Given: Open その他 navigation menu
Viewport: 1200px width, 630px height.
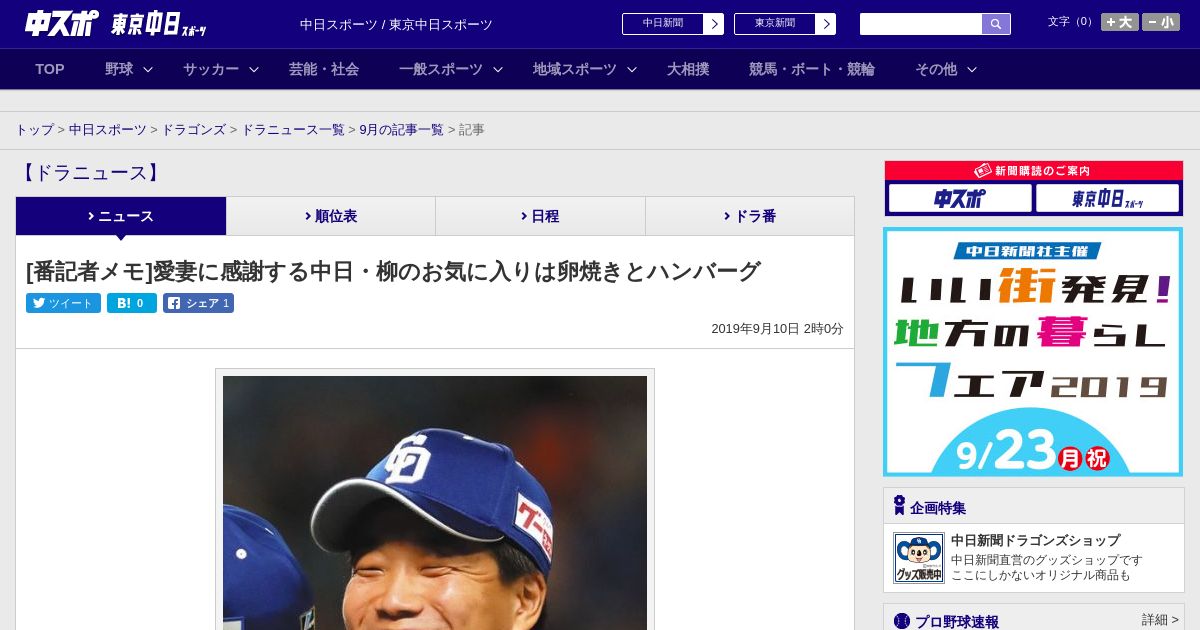Looking at the screenshot, I should coord(936,69).
